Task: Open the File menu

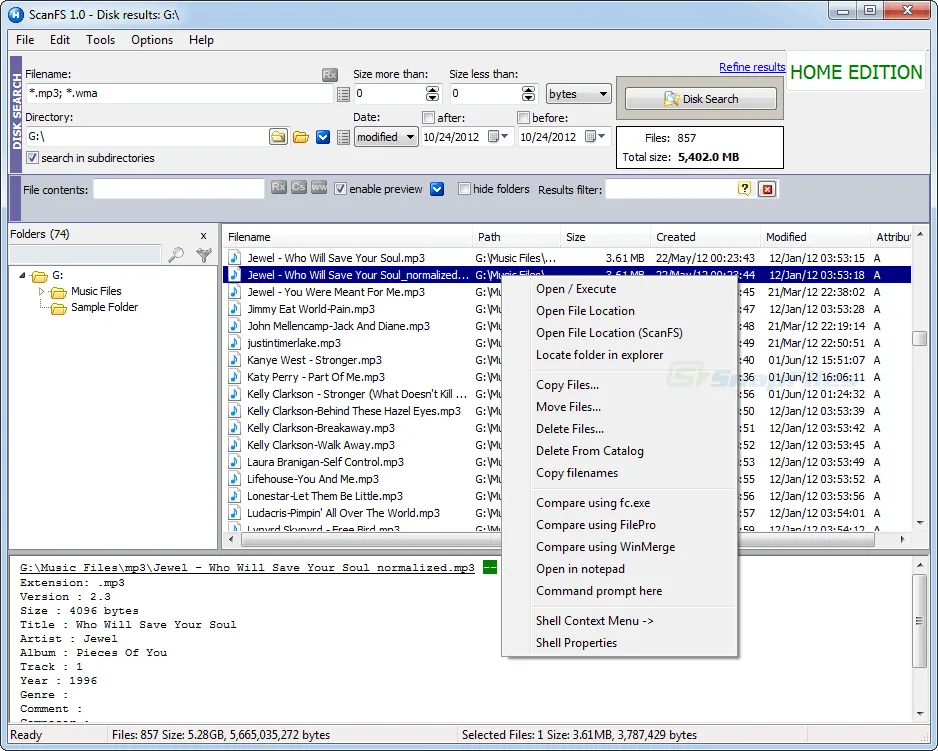Action: click(25, 40)
